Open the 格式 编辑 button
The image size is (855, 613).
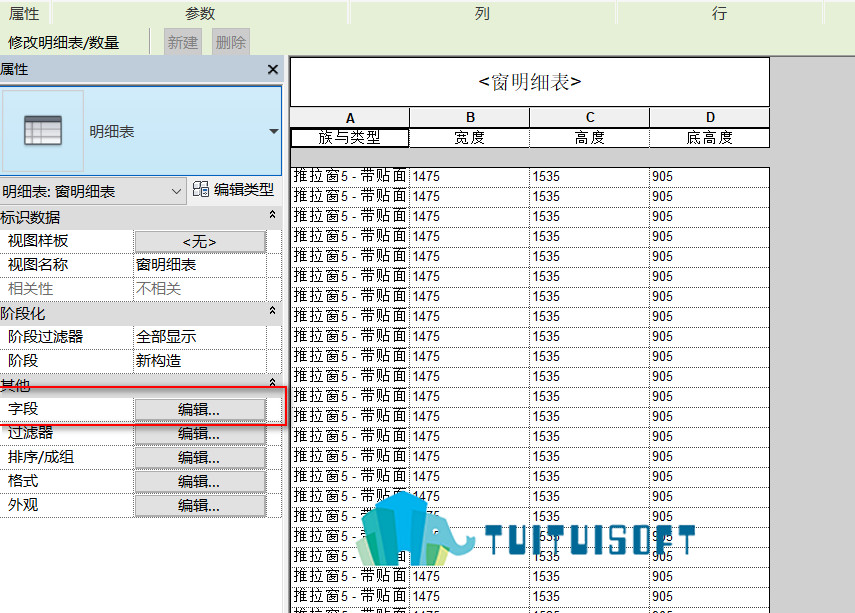200,482
